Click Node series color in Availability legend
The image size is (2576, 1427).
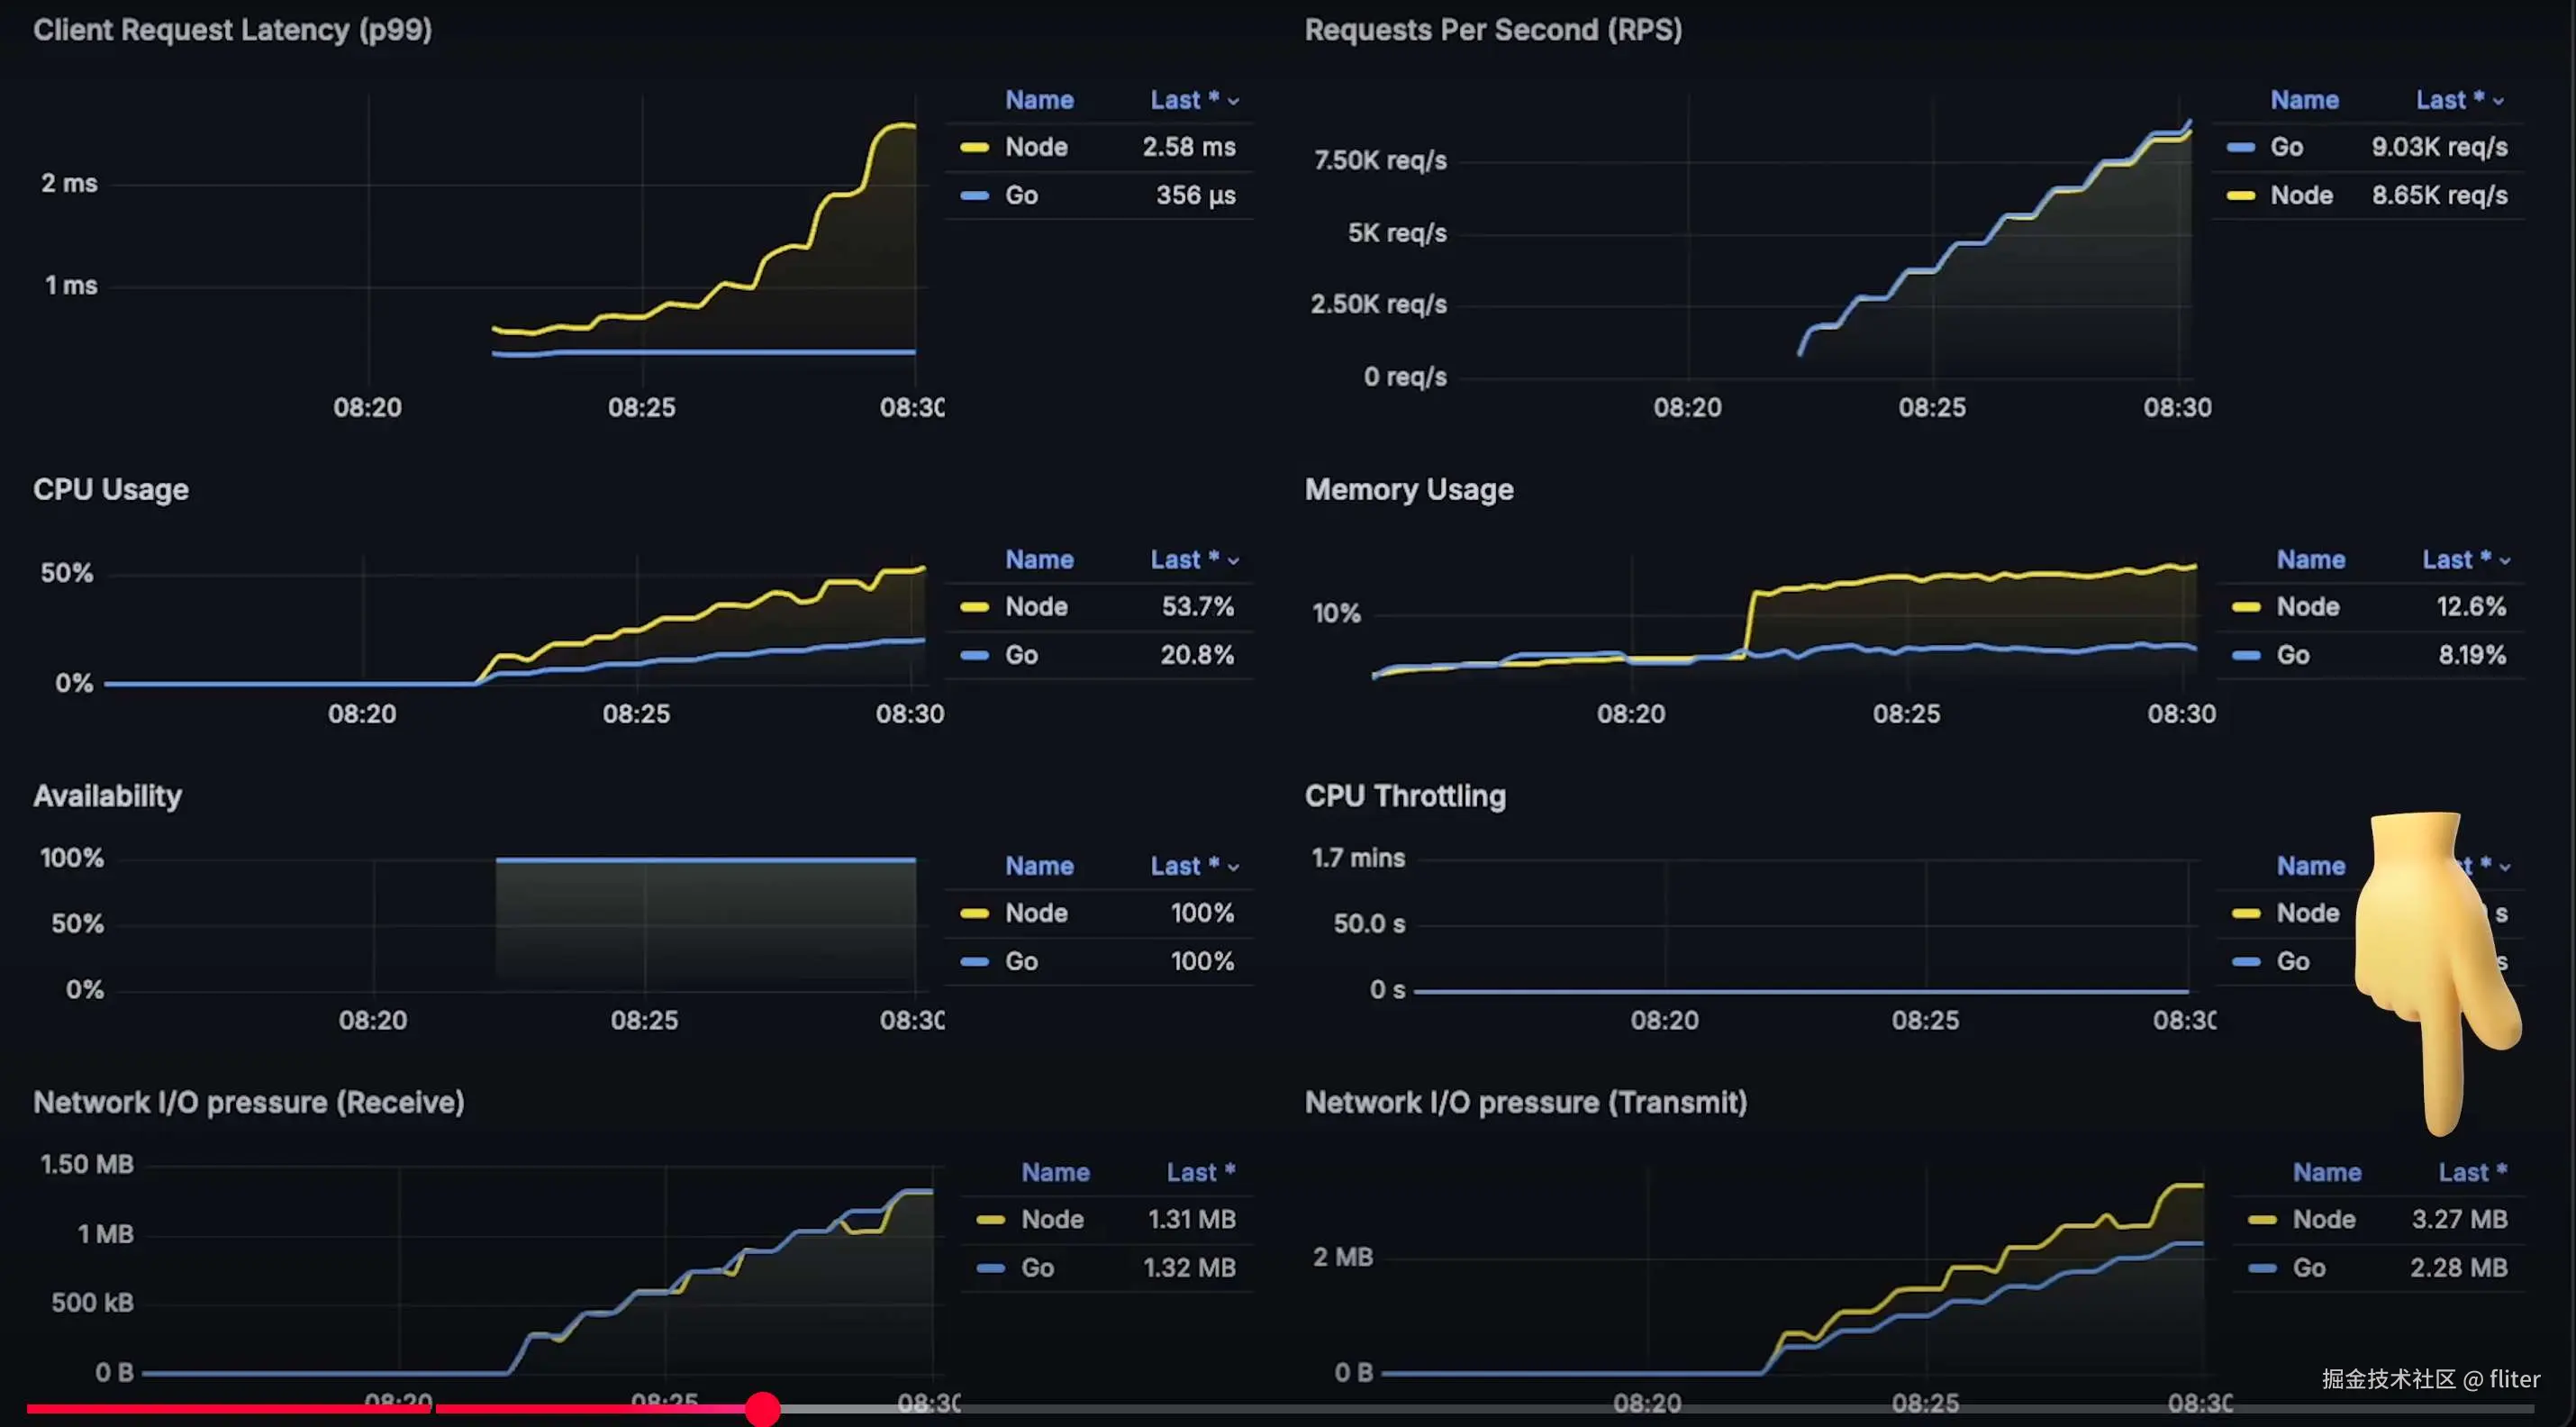coord(974,914)
